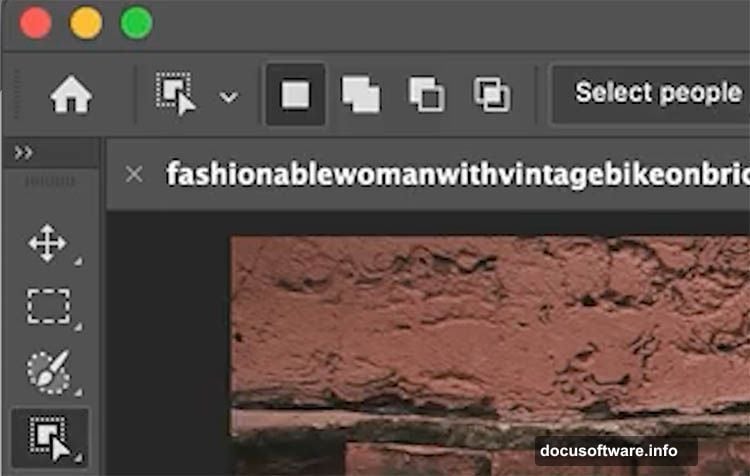Select the Rectangular Marquee tool
Screen dimensions: 750x476
pos(47,306)
